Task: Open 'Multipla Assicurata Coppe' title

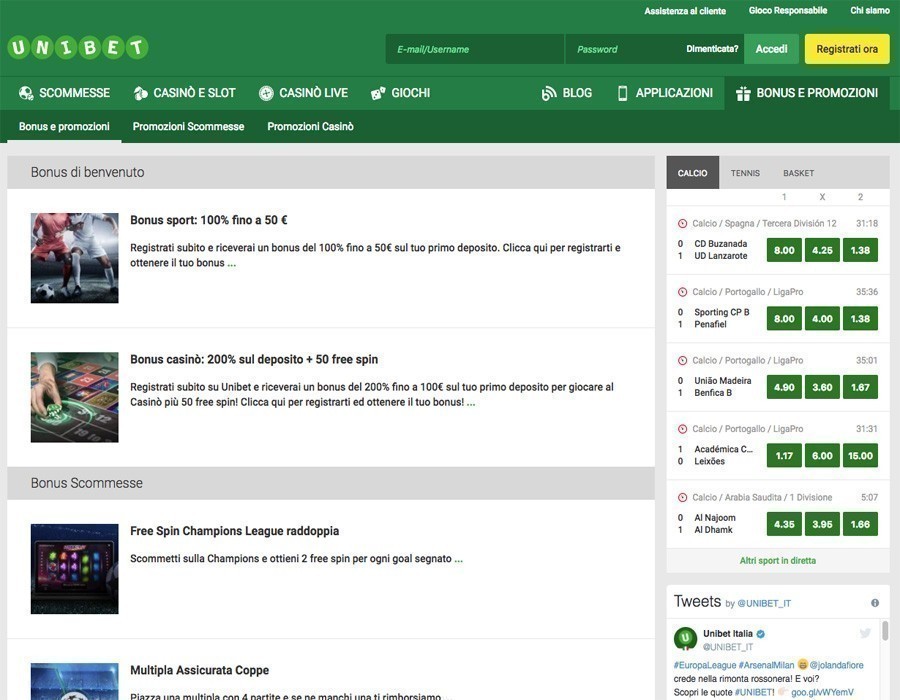Action: [x=200, y=670]
